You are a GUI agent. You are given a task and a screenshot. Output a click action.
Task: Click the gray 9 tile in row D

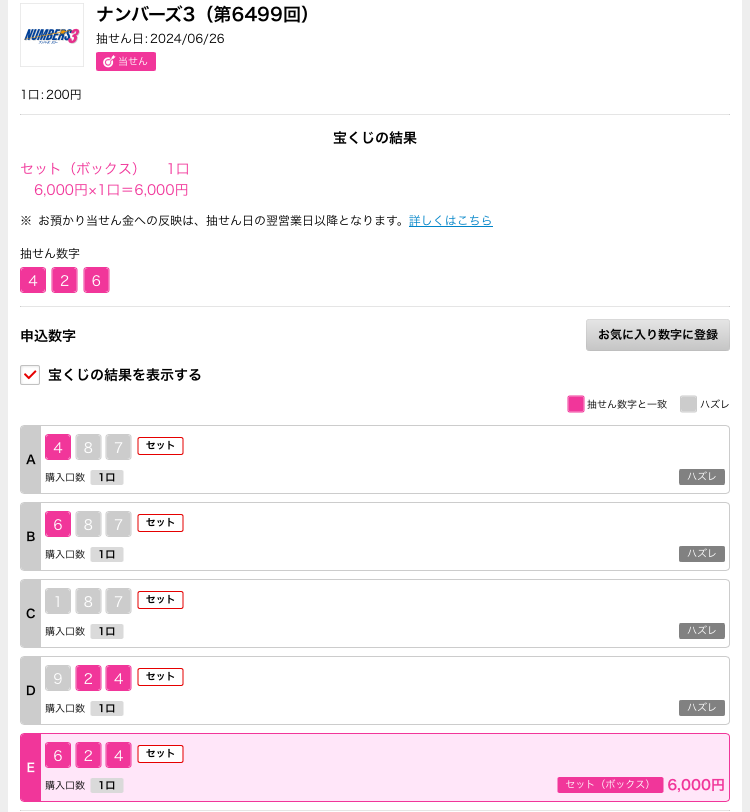[58, 678]
